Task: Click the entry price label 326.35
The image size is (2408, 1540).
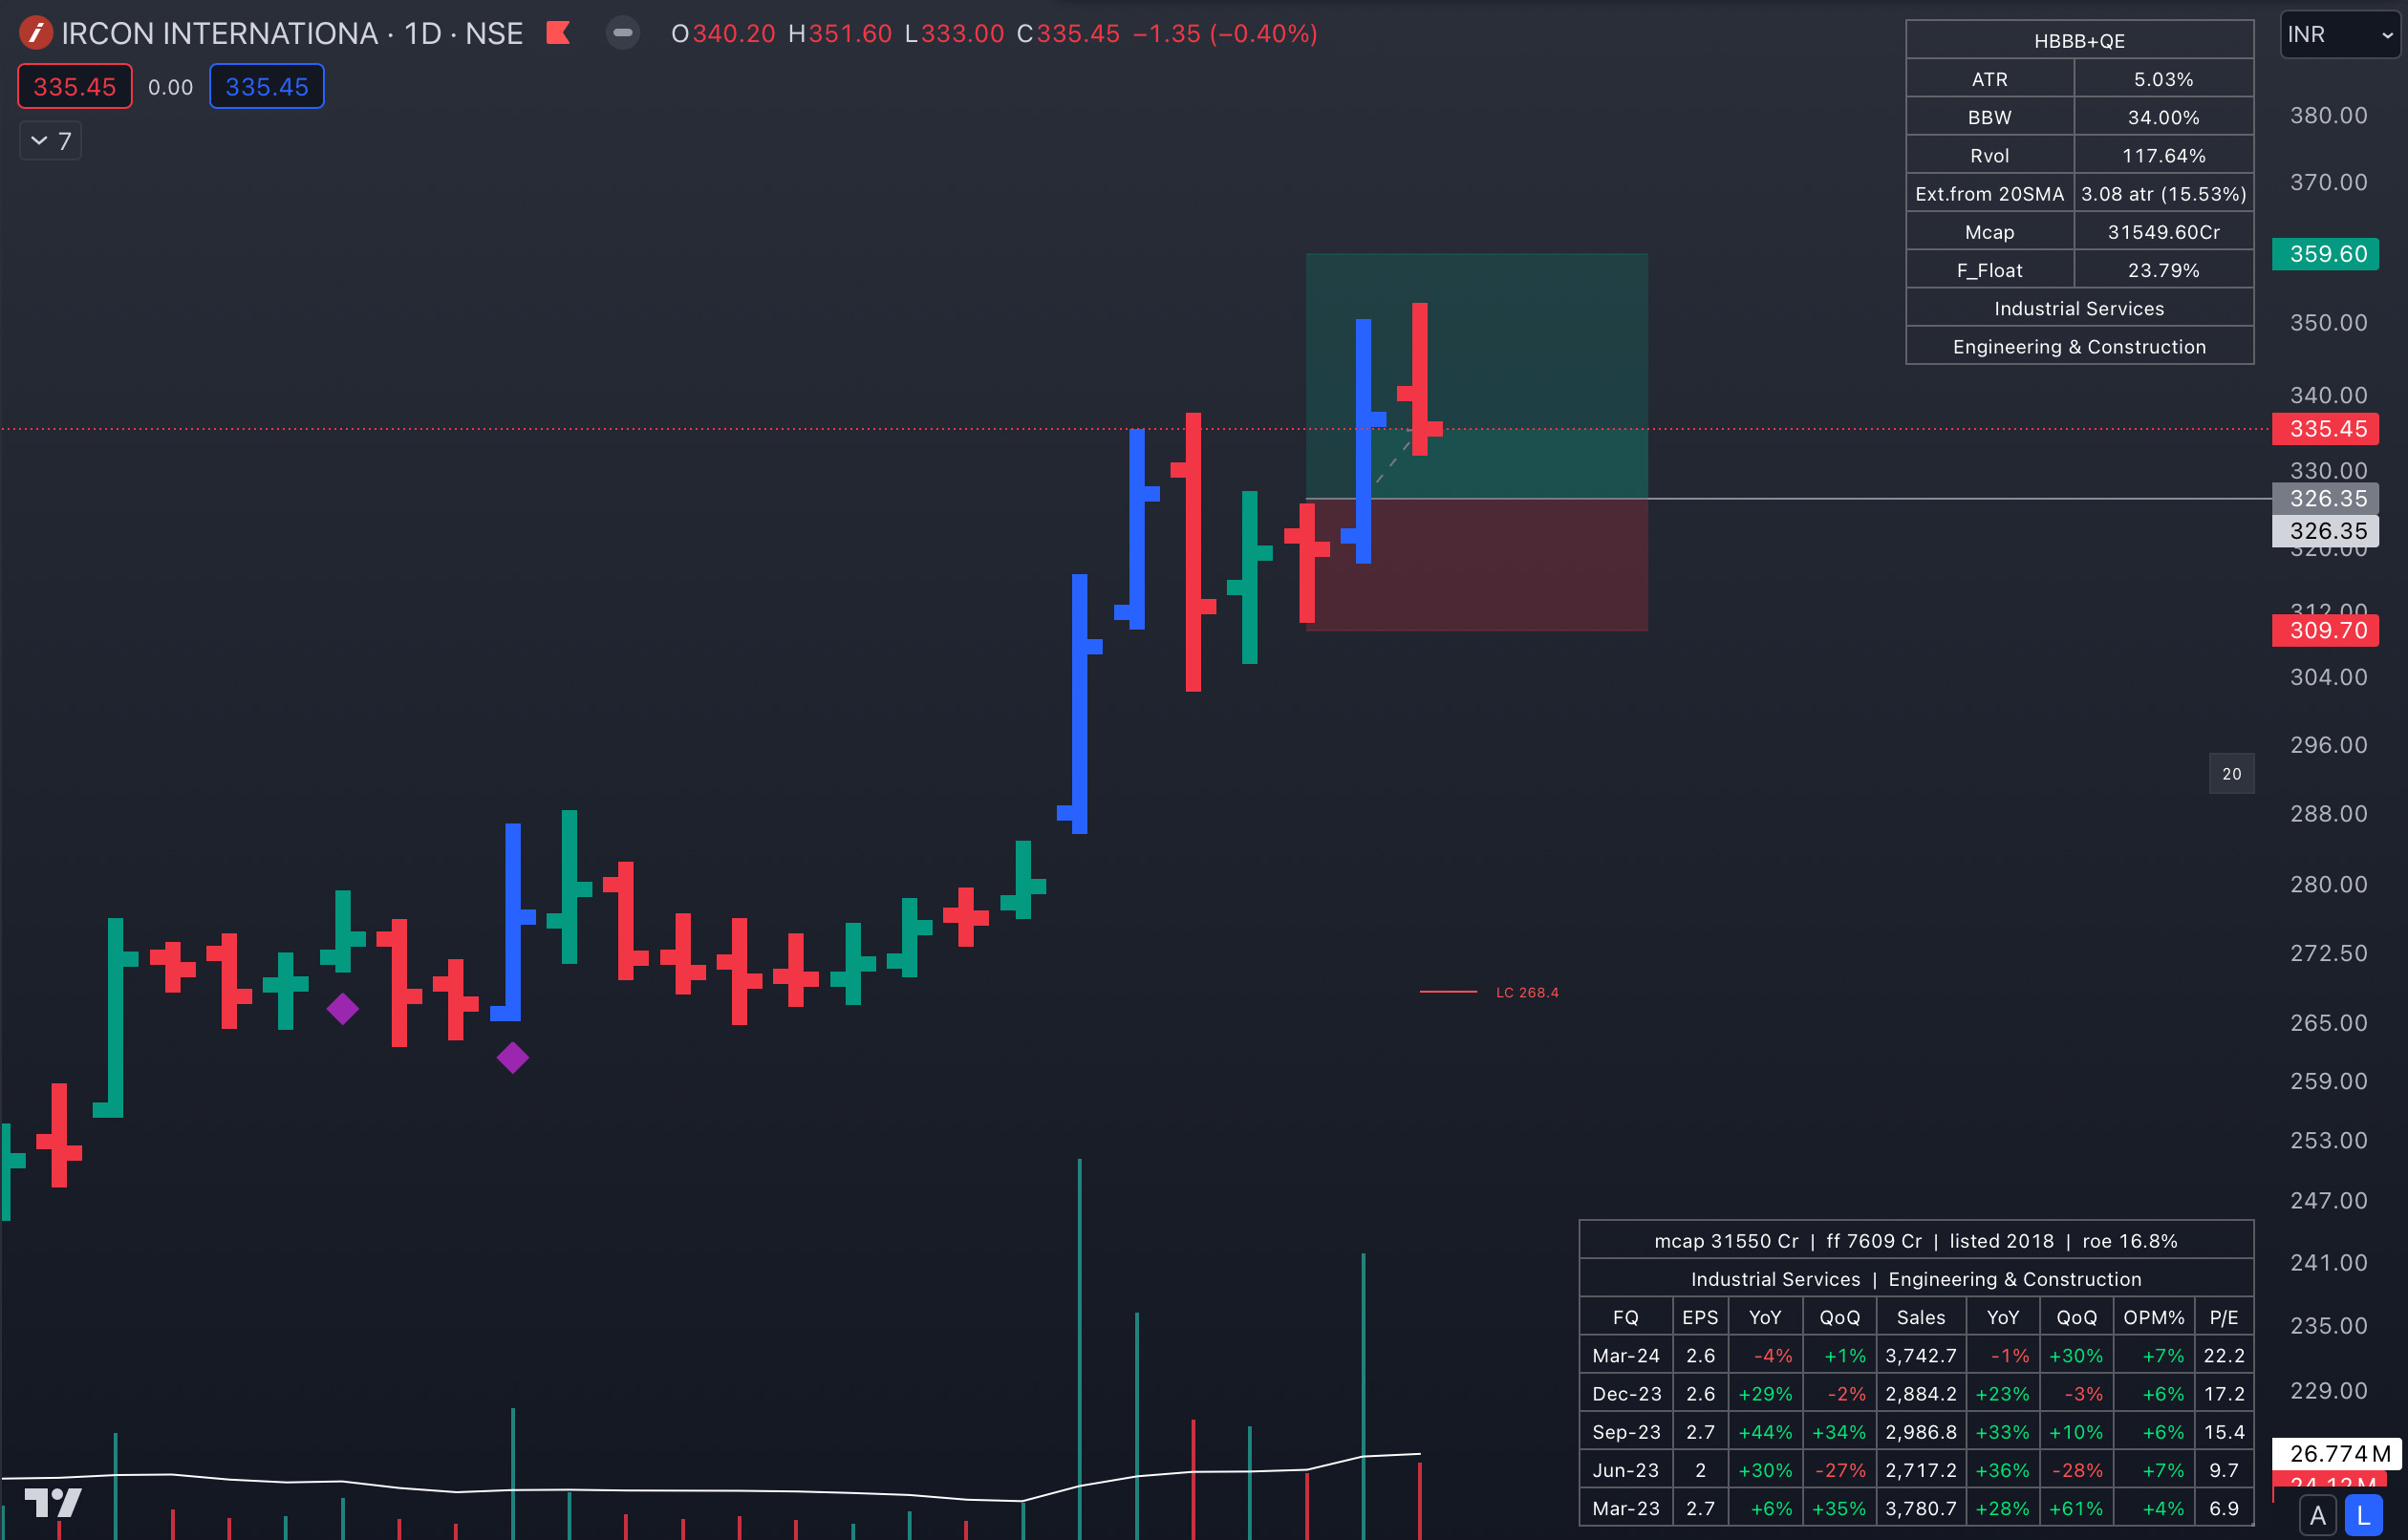Action: 2325,498
